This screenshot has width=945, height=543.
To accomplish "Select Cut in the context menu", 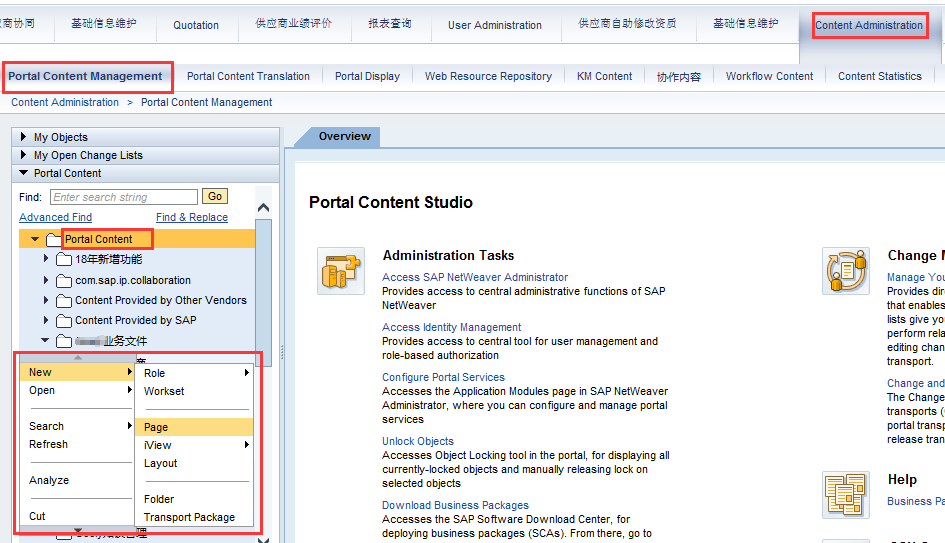I will [x=77, y=516].
